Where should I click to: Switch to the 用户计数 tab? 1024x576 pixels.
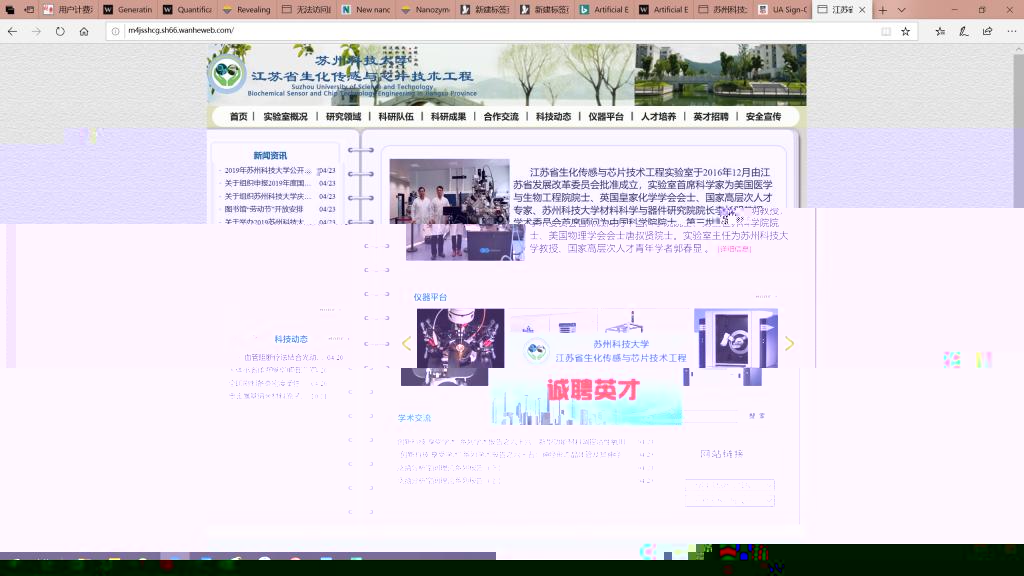click(x=69, y=10)
